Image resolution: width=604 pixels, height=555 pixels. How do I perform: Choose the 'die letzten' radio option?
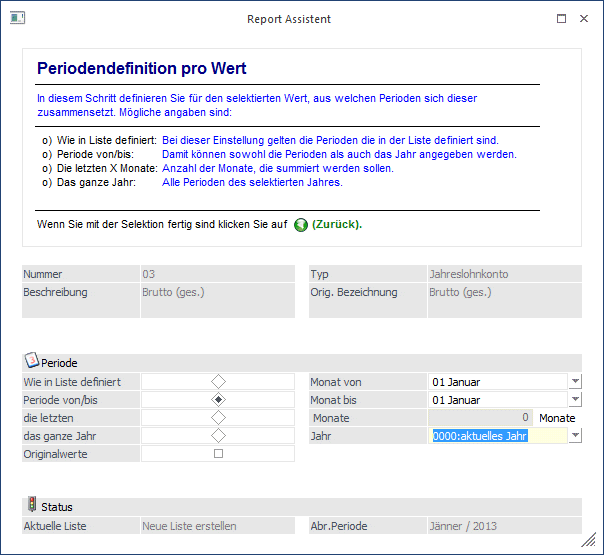[x=218, y=418]
